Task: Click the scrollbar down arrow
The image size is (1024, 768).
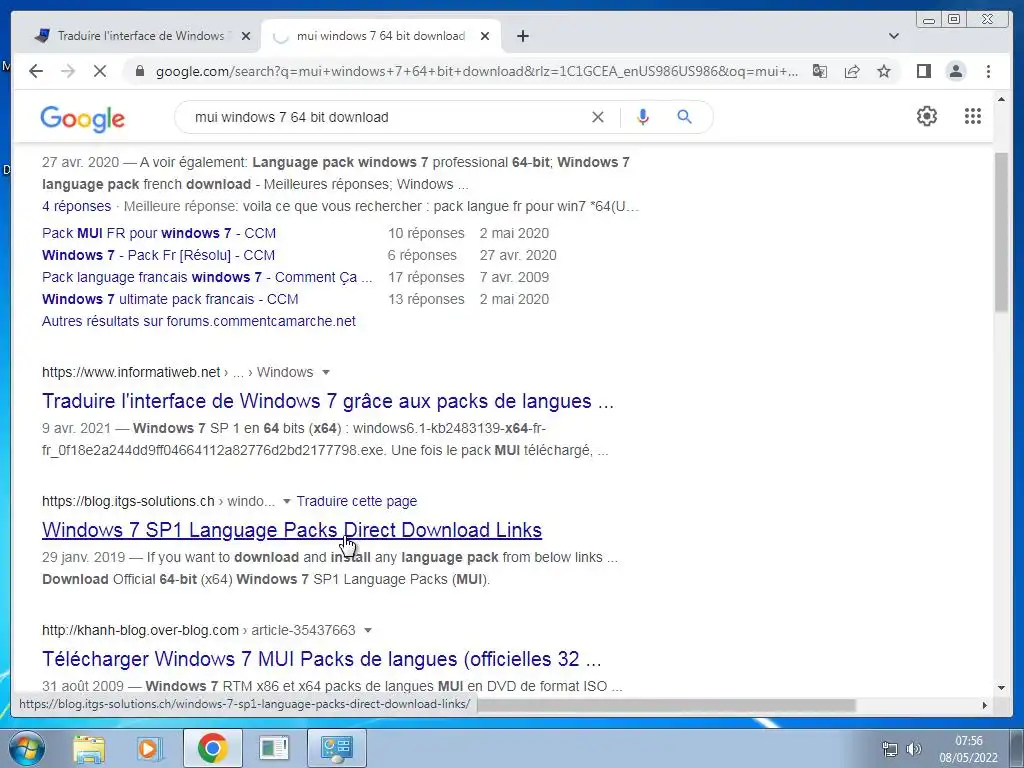Action: point(1001,687)
